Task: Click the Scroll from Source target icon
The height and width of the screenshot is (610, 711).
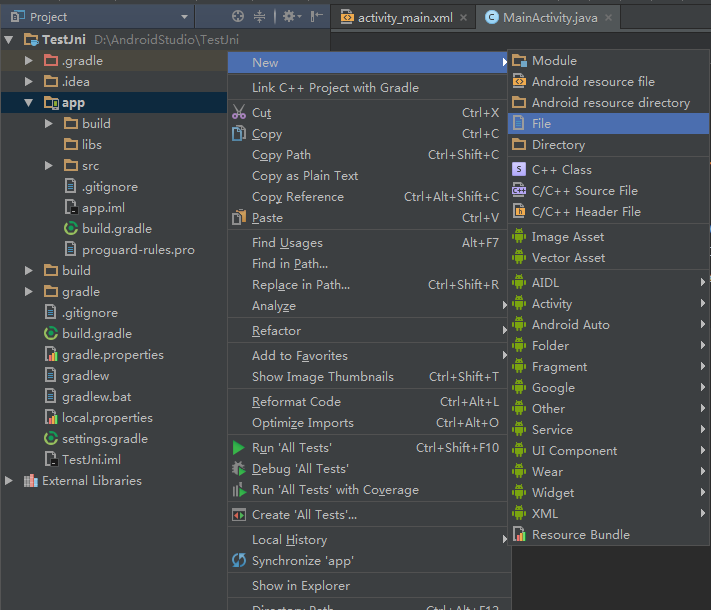Action: pyautogui.click(x=238, y=16)
